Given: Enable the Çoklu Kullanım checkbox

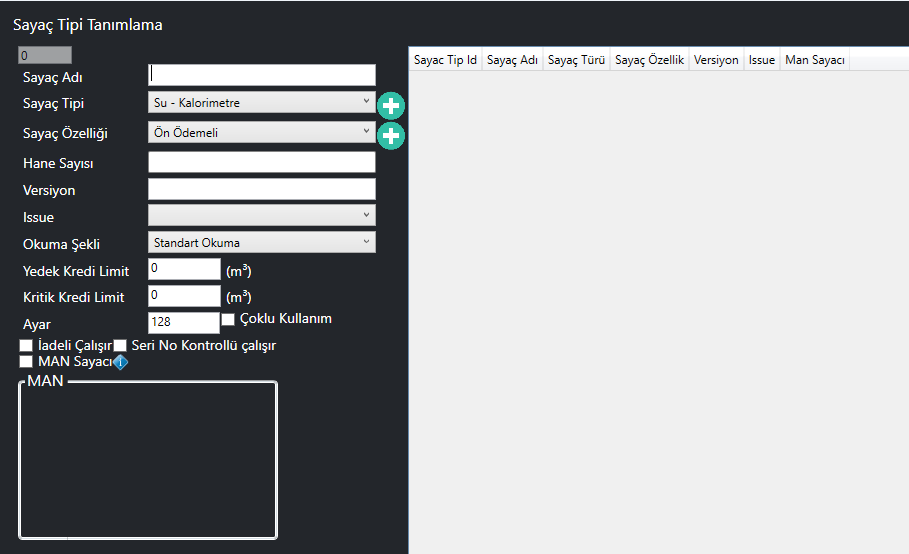Looking at the screenshot, I should (x=228, y=320).
